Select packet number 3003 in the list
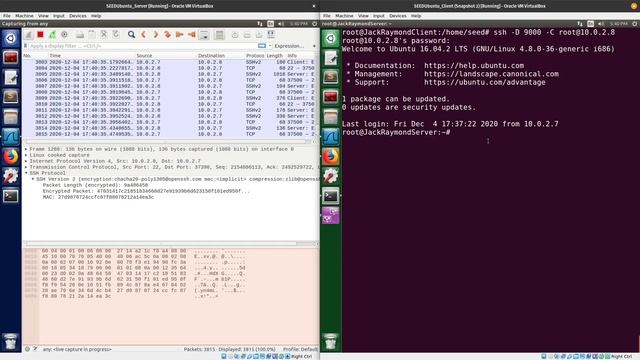 tap(169, 62)
